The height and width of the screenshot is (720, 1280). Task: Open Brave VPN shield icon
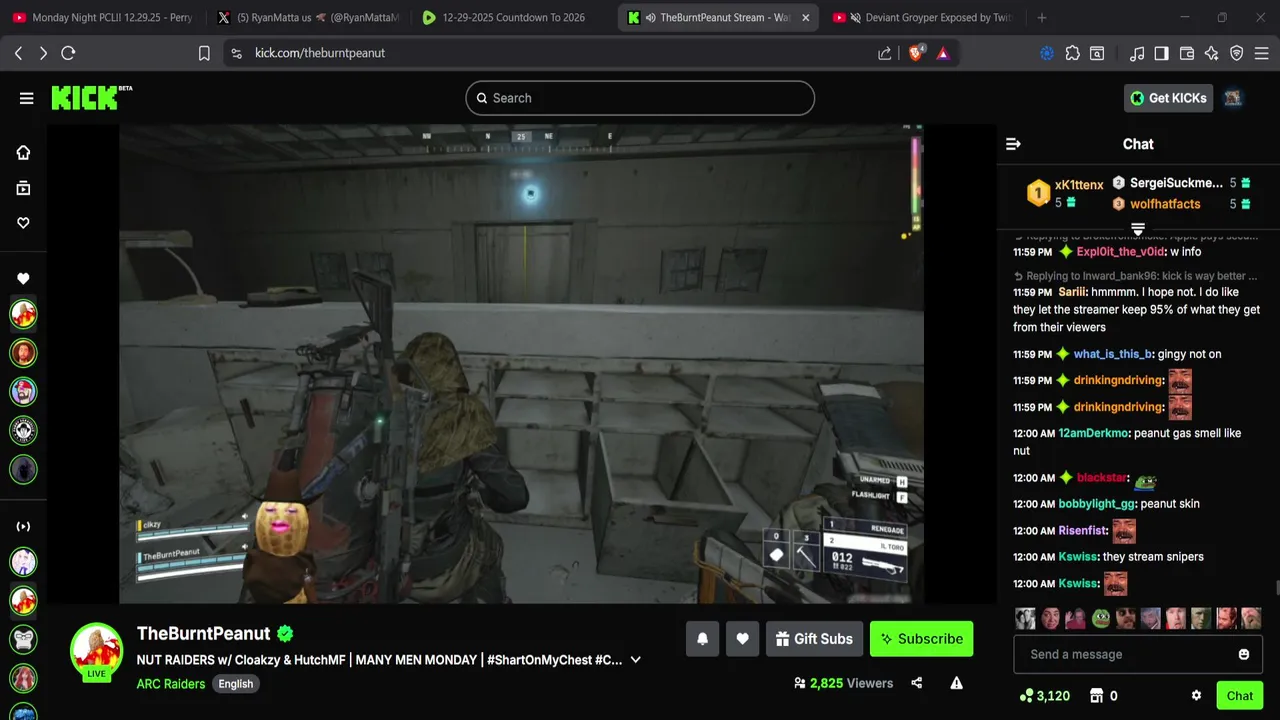coord(1237,53)
